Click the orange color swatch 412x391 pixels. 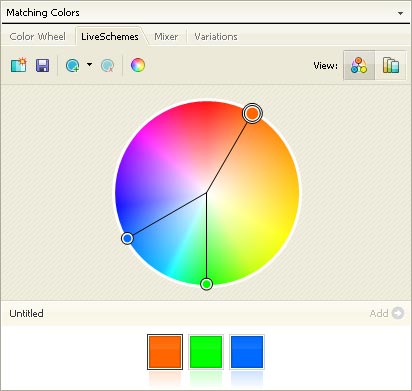coord(165,352)
